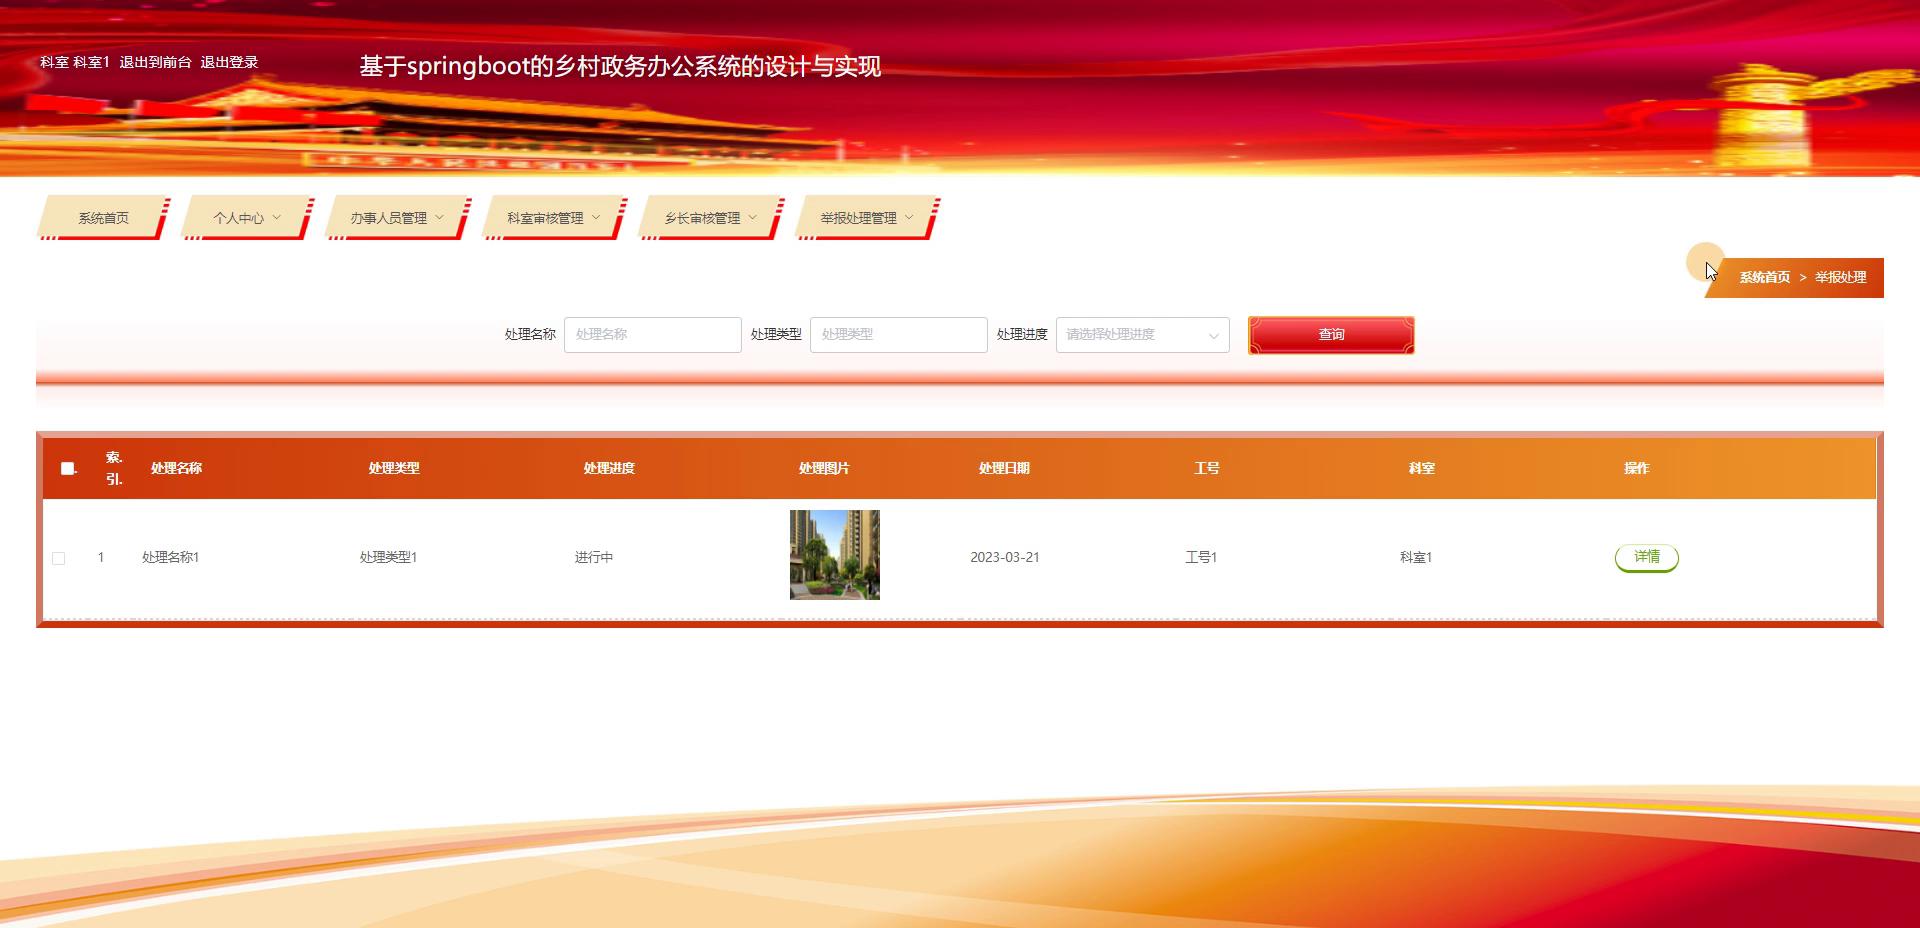Click the 操作 column header

click(x=1637, y=468)
